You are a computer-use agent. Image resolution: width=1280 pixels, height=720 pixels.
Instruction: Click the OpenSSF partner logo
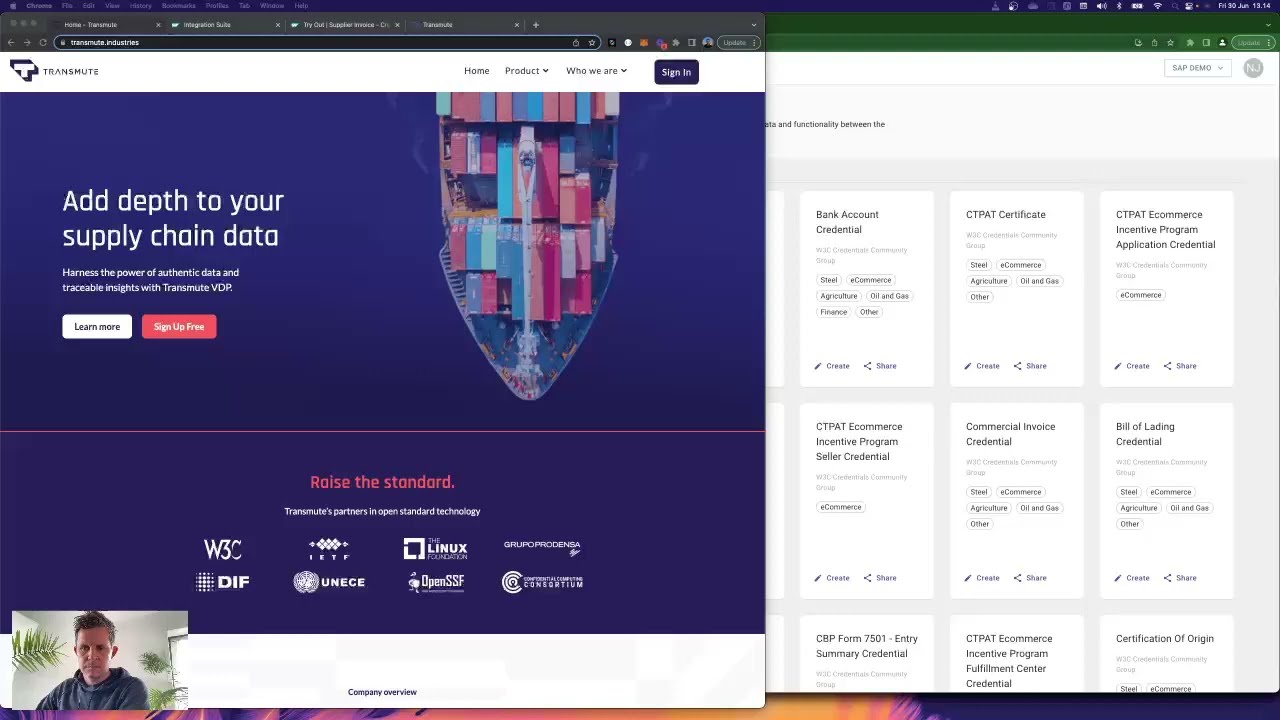(x=436, y=582)
